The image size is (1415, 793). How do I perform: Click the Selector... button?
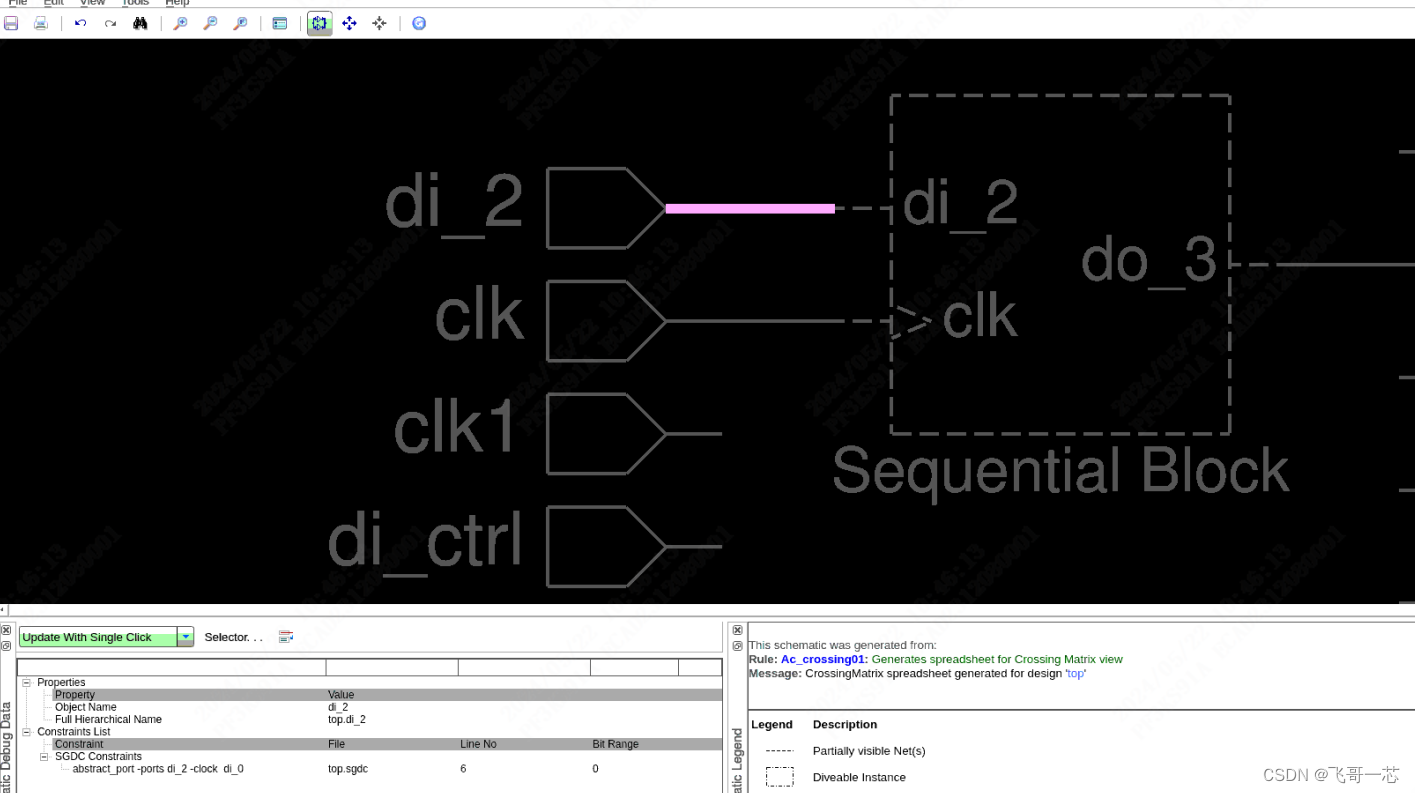[x=232, y=637]
